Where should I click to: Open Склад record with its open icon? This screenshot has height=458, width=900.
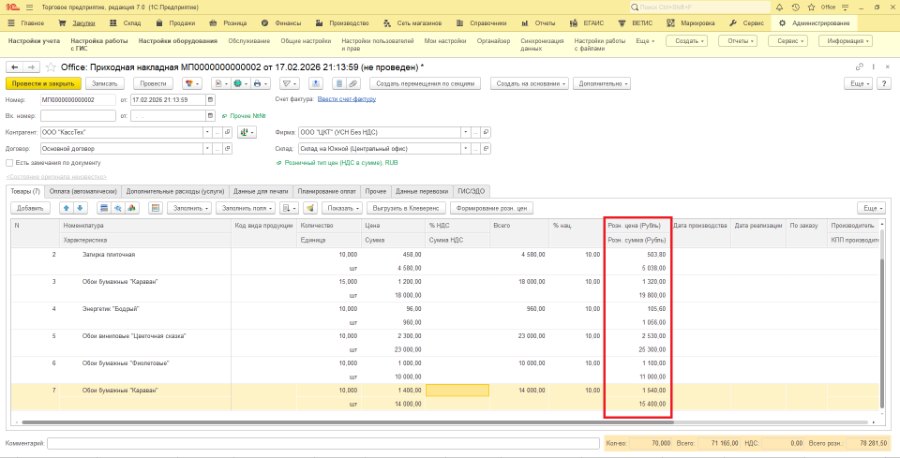[x=486, y=149]
